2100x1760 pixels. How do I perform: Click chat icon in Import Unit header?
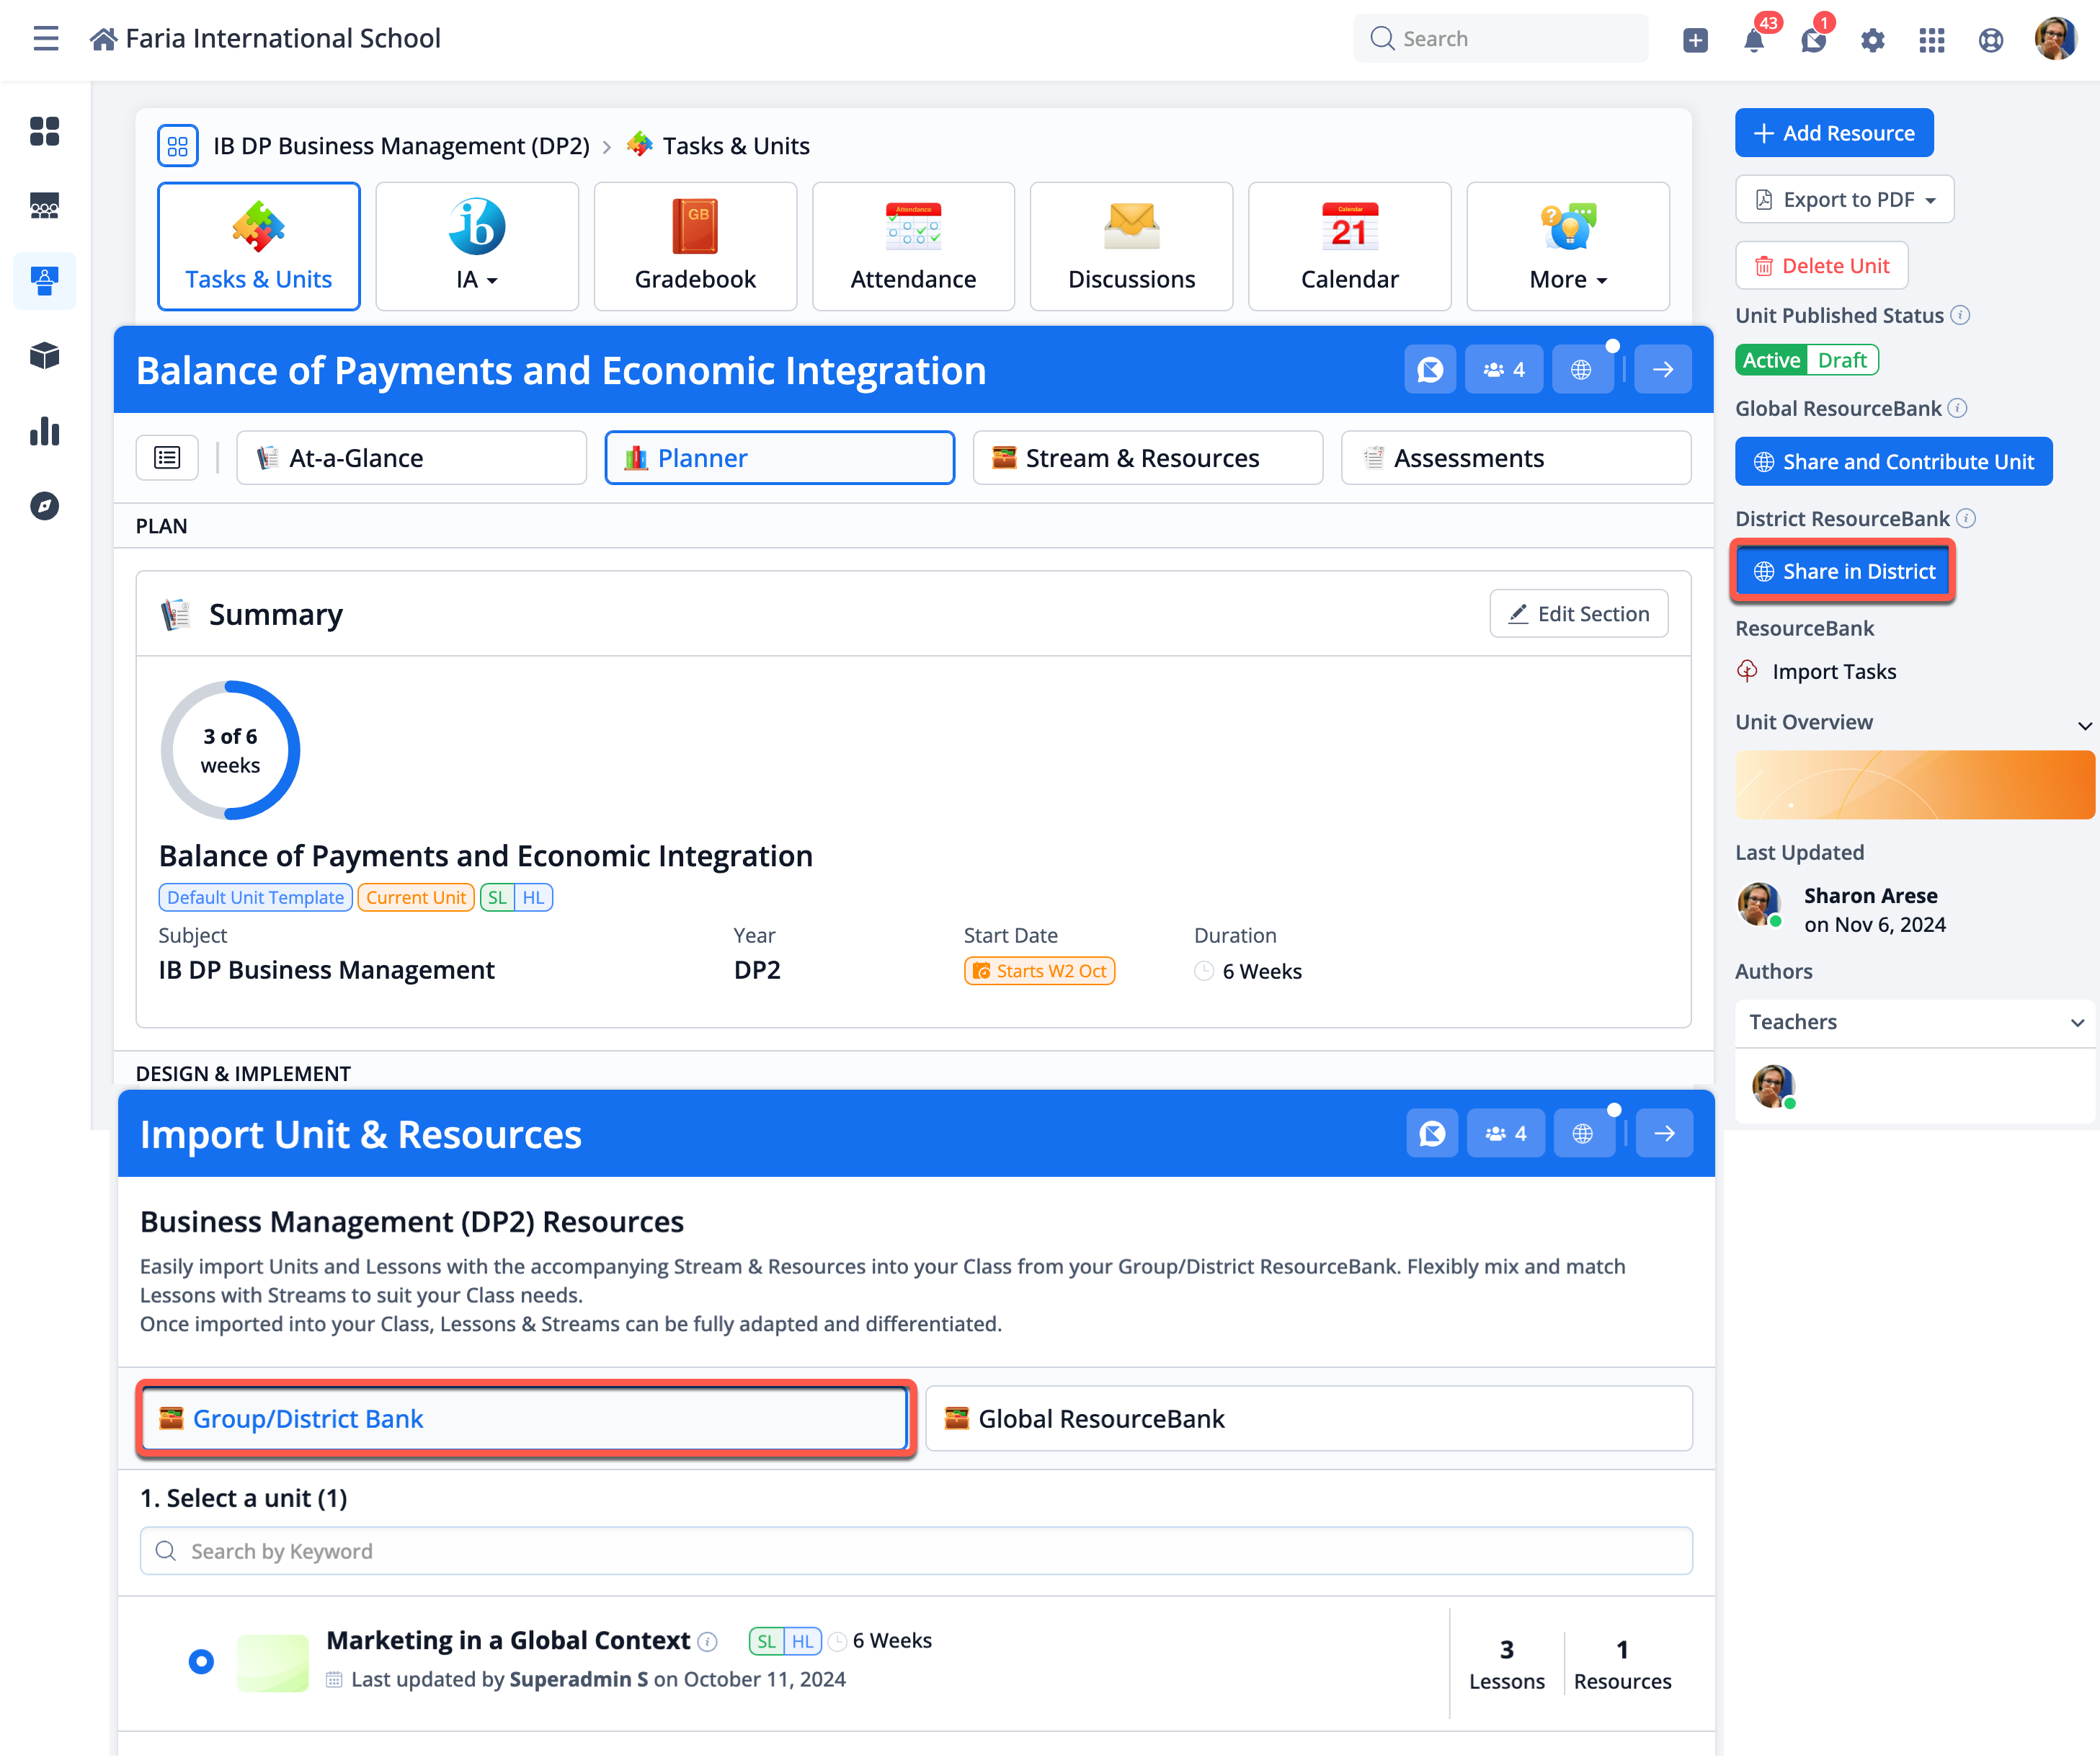click(x=1432, y=1134)
